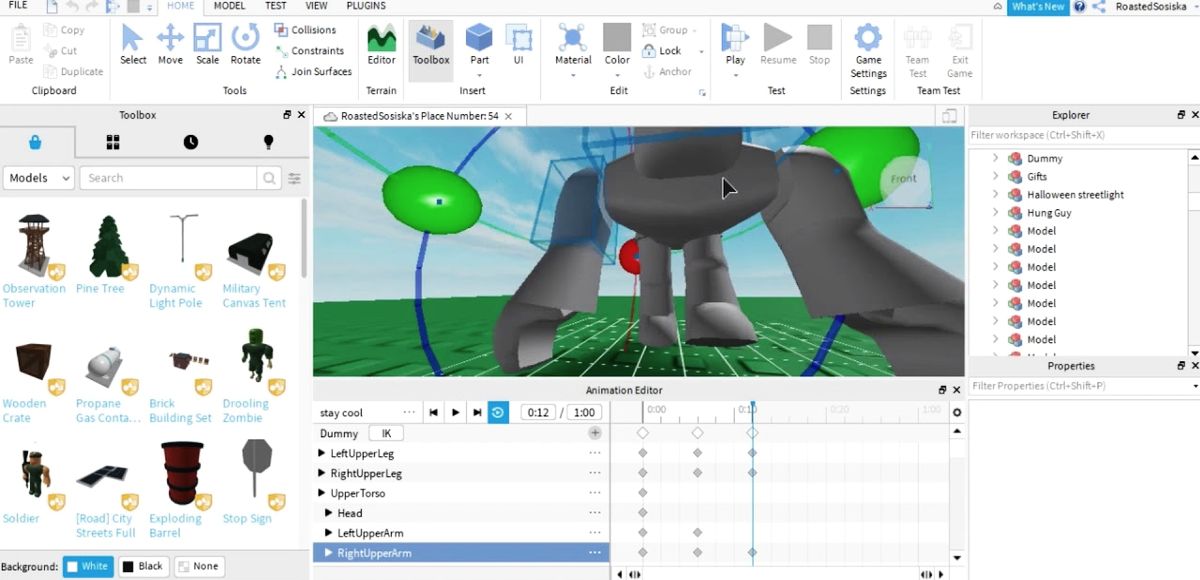Open the Models category dropdown
The width and height of the screenshot is (1200, 580).
pos(39,178)
